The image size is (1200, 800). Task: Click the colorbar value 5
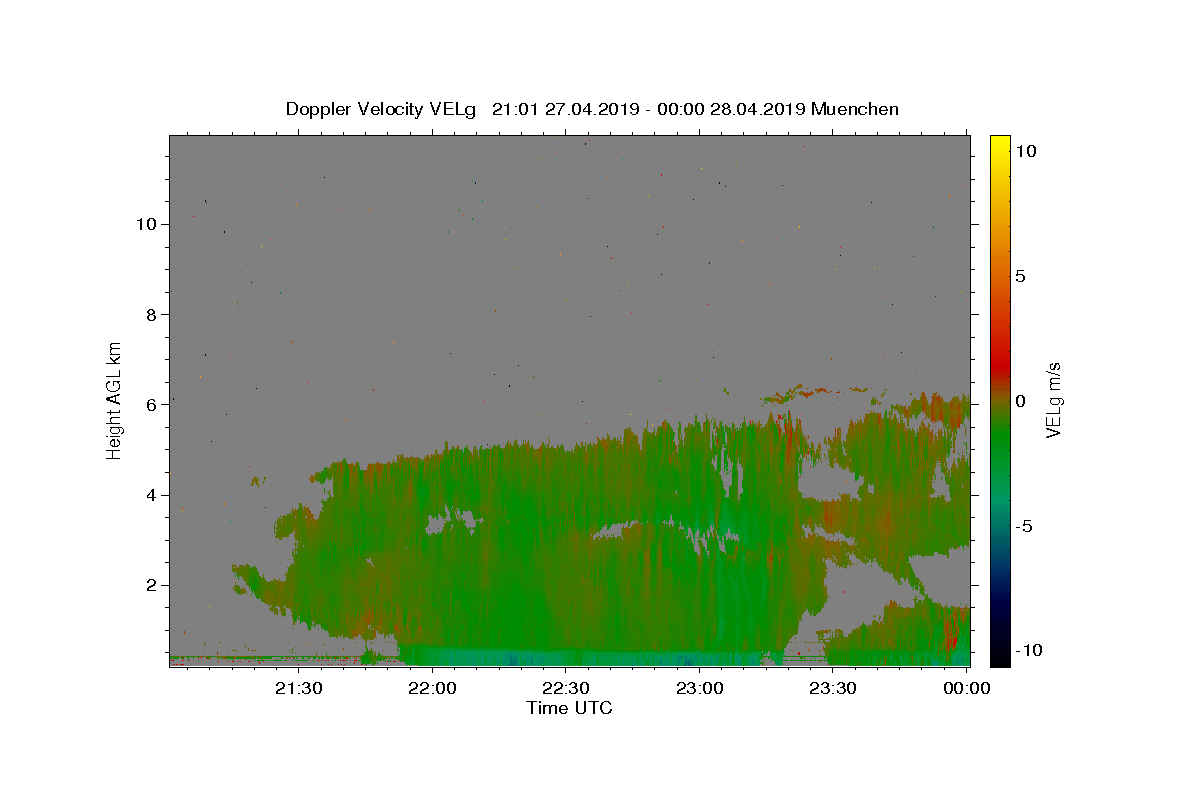[1020, 276]
